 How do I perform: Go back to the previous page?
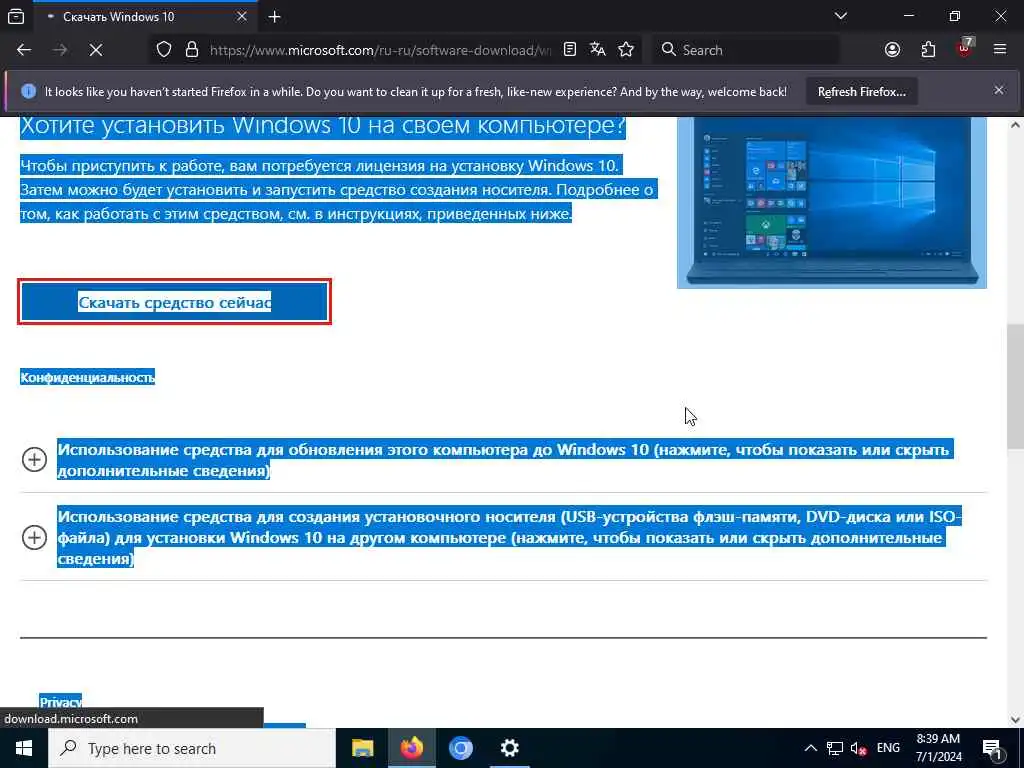[24, 50]
